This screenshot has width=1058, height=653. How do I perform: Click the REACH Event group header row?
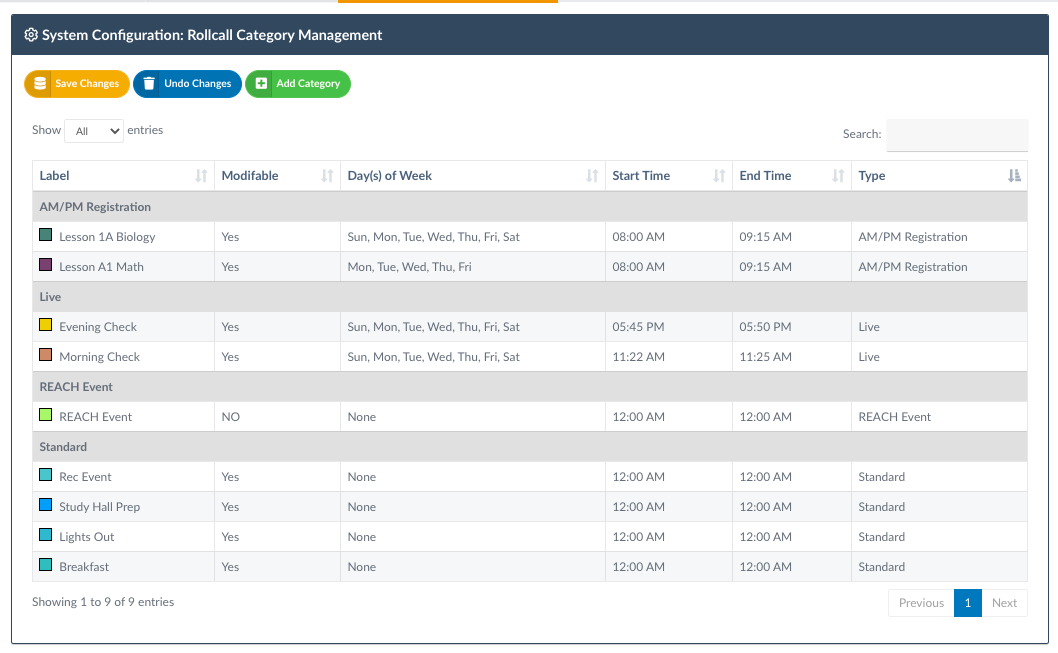tap(530, 387)
